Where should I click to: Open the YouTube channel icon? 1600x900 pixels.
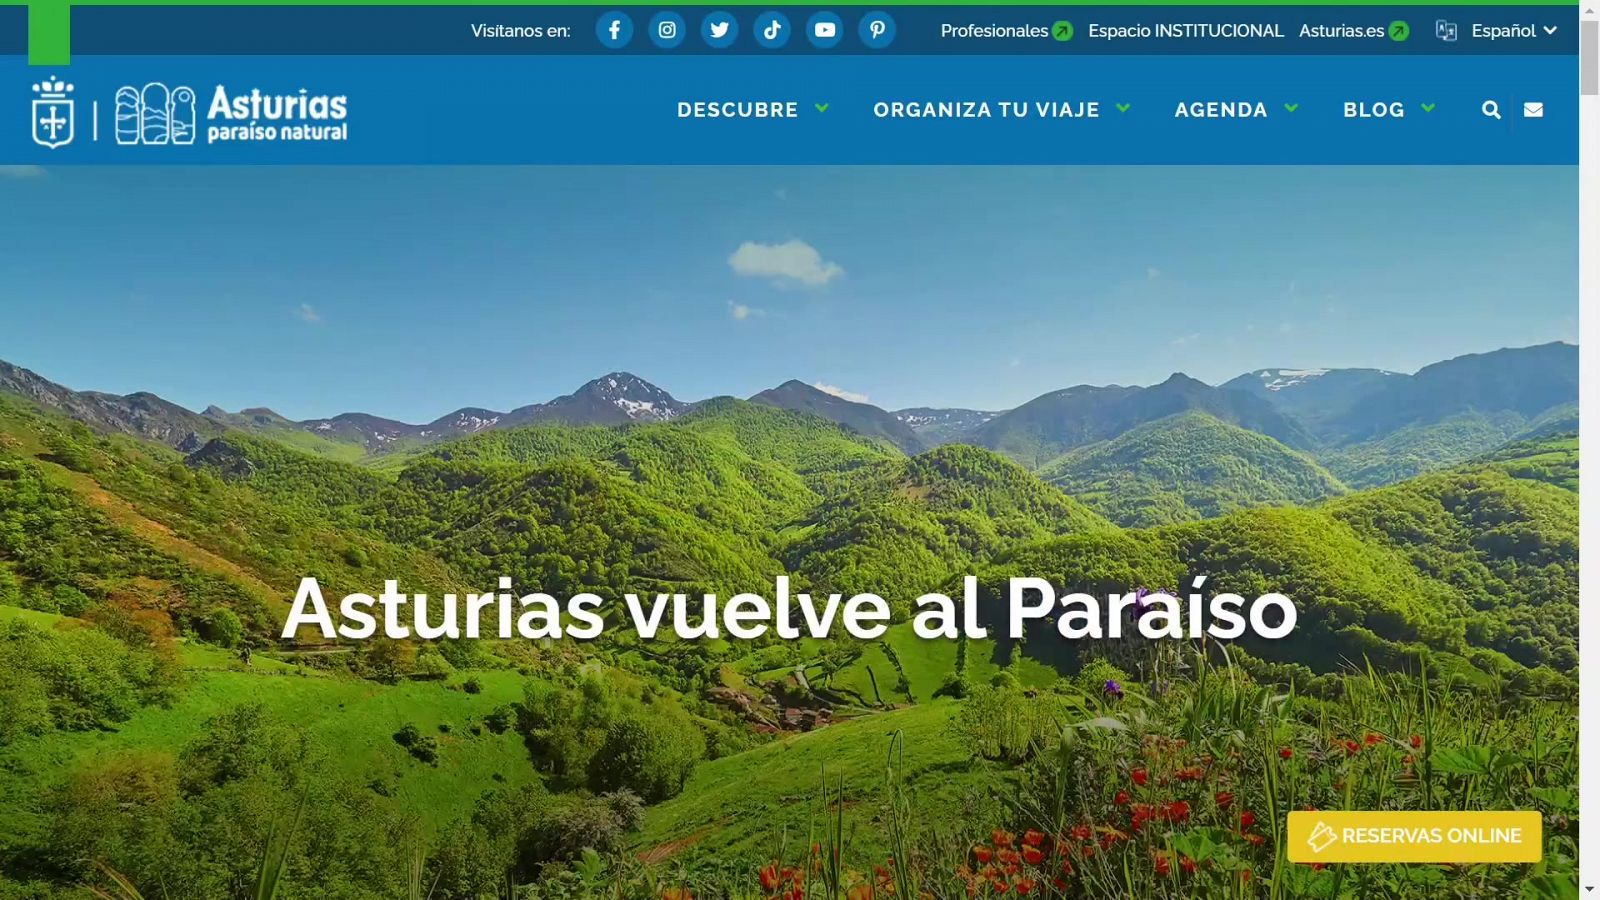824,30
